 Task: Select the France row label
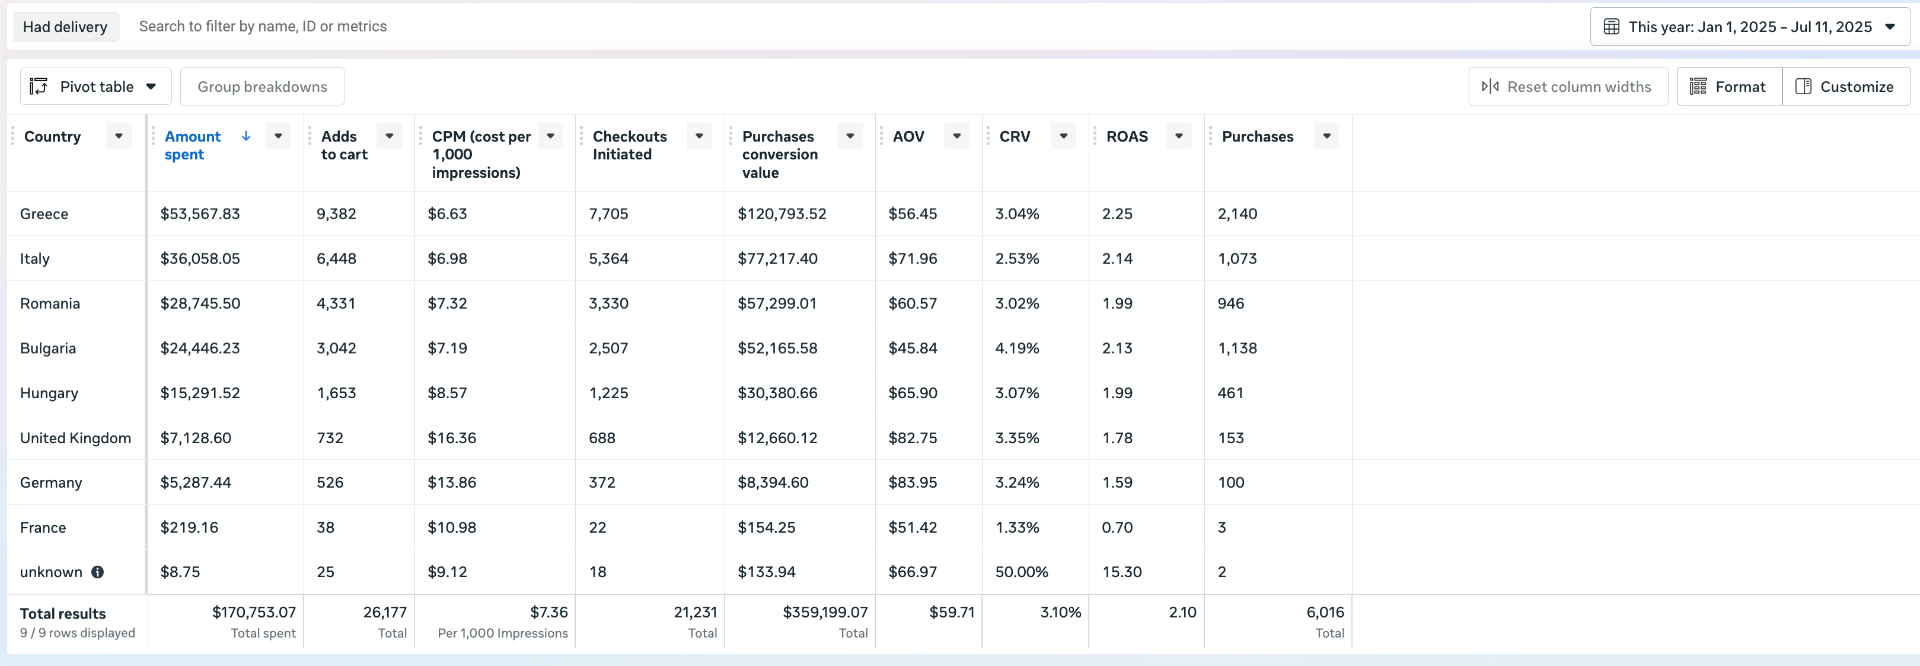pyautogui.click(x=43, y=528)
